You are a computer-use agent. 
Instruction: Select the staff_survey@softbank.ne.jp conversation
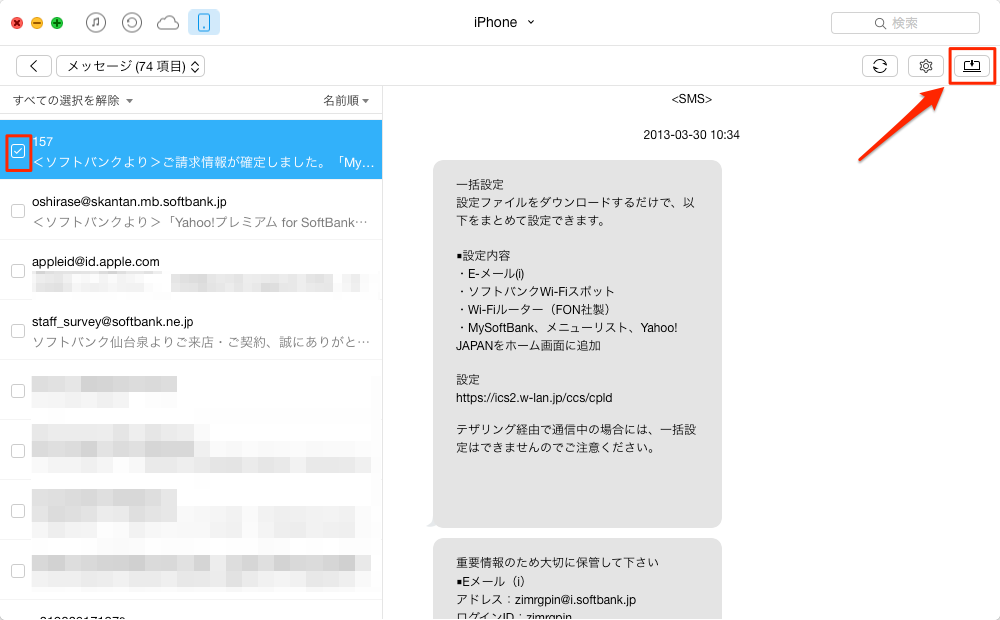(x=191, y=330)
